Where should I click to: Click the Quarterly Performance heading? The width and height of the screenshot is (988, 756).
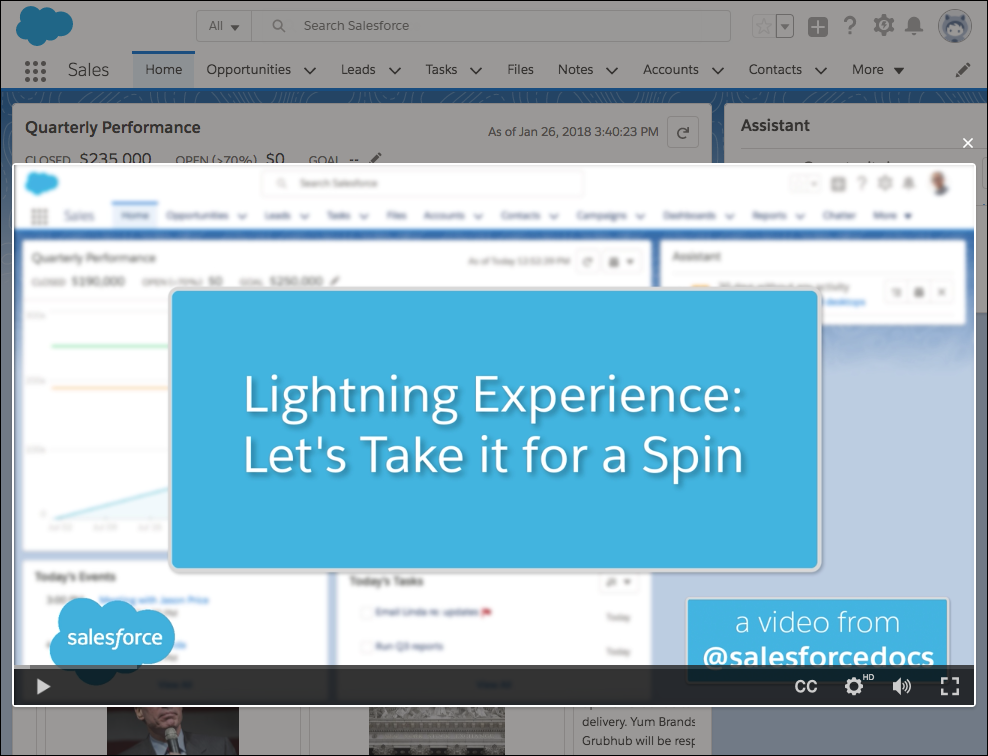pyautogui.click(x=113, y=127)
